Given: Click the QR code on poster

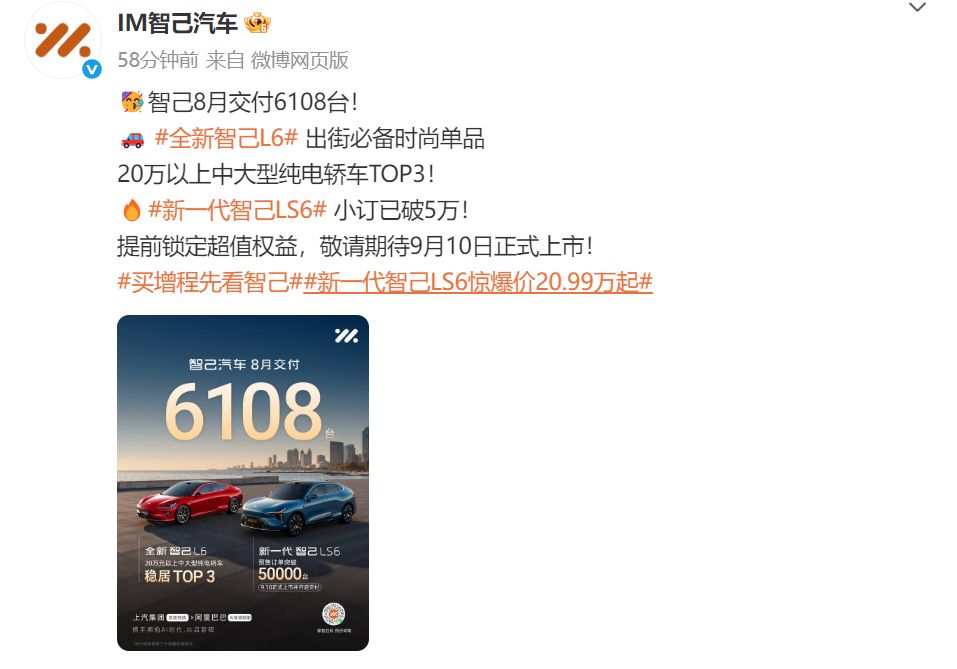Looking at the screenshot, I should pyautogui.click(x=333, y=614).
